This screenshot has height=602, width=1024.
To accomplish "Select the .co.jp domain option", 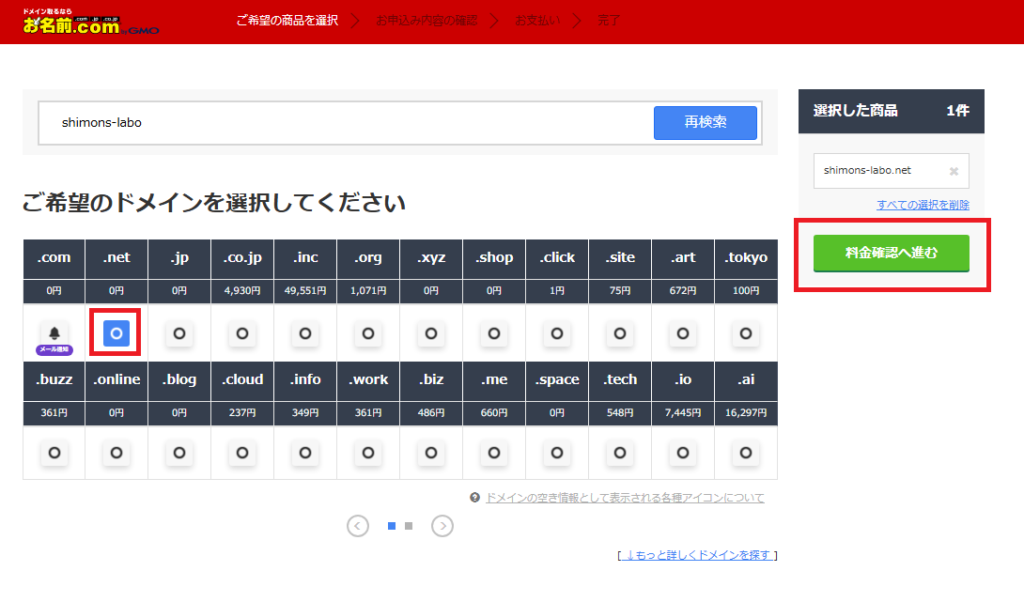I will [242, 333].
